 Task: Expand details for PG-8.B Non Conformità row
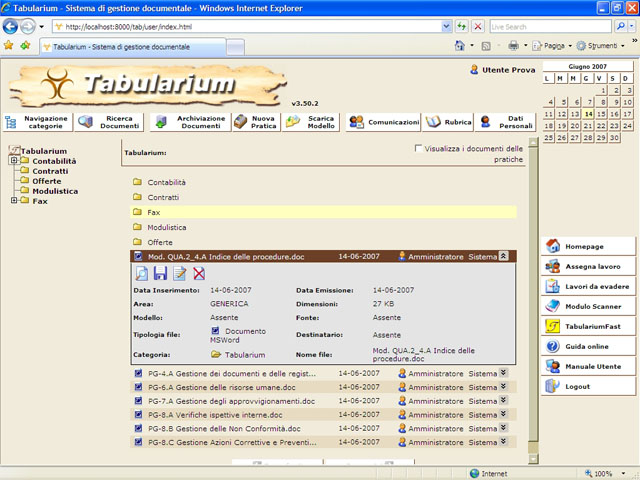504,428
